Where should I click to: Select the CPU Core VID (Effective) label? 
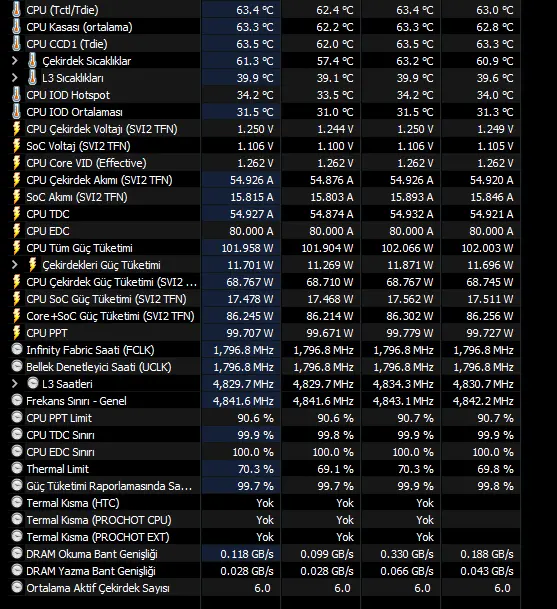[x=86, y=163]
